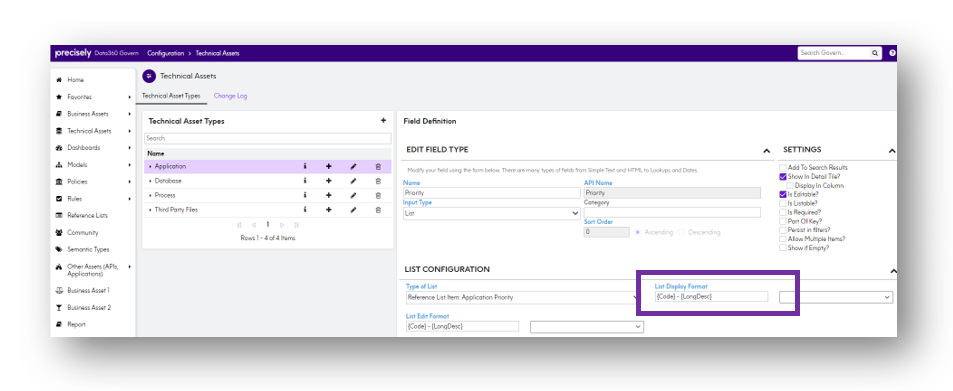Image resolution: width=953 pixels, height=391 pixels.
Task: Click the Reference Lists sidebar icon
Action: [x=59, y=215]
